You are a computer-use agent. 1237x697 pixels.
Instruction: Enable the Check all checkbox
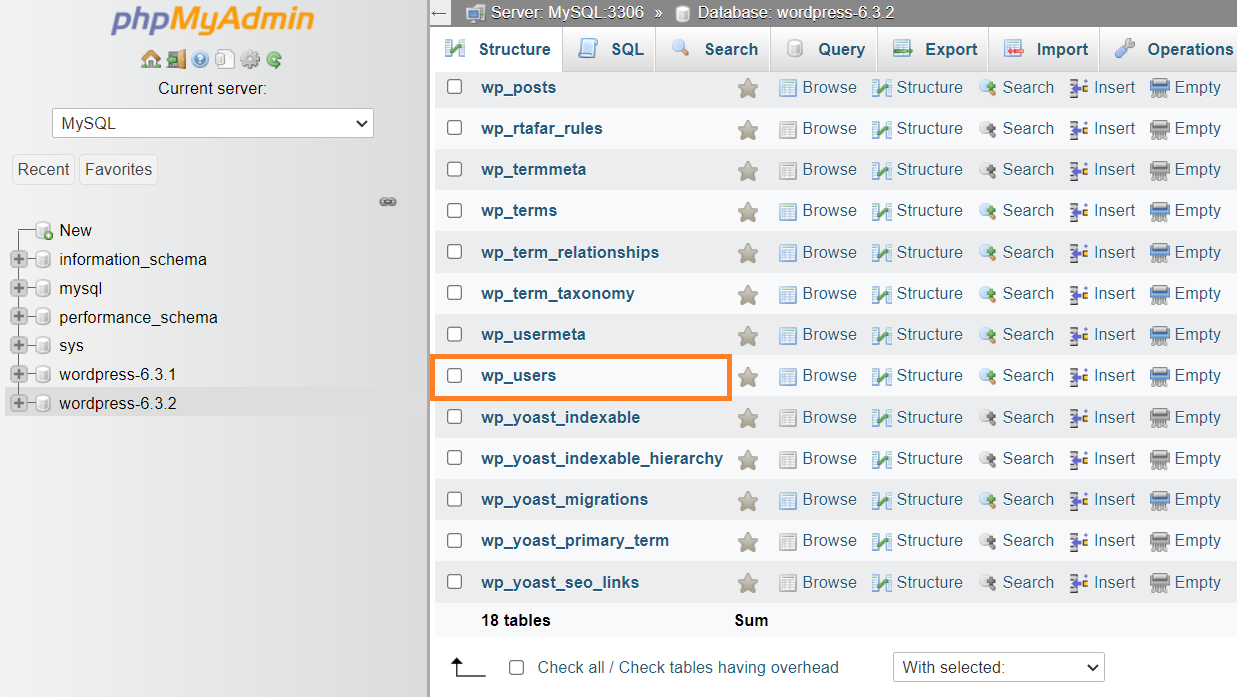pyautogui.click(x=516, y=667)
